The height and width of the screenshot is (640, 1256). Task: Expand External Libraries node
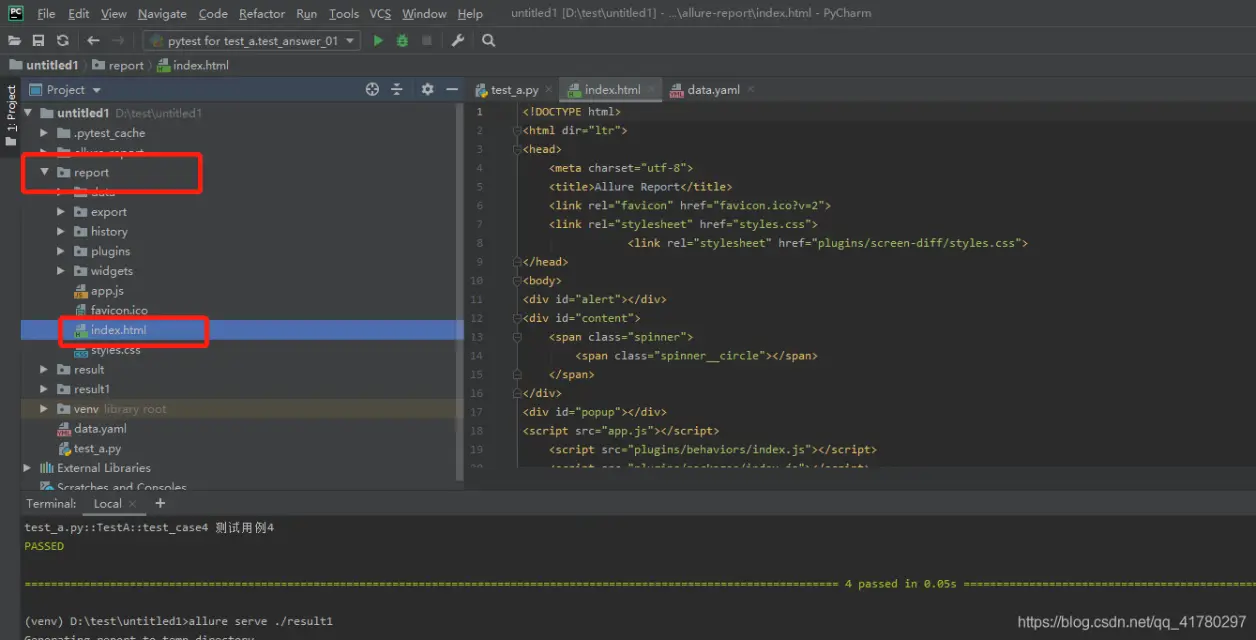[x=28, y=468]
